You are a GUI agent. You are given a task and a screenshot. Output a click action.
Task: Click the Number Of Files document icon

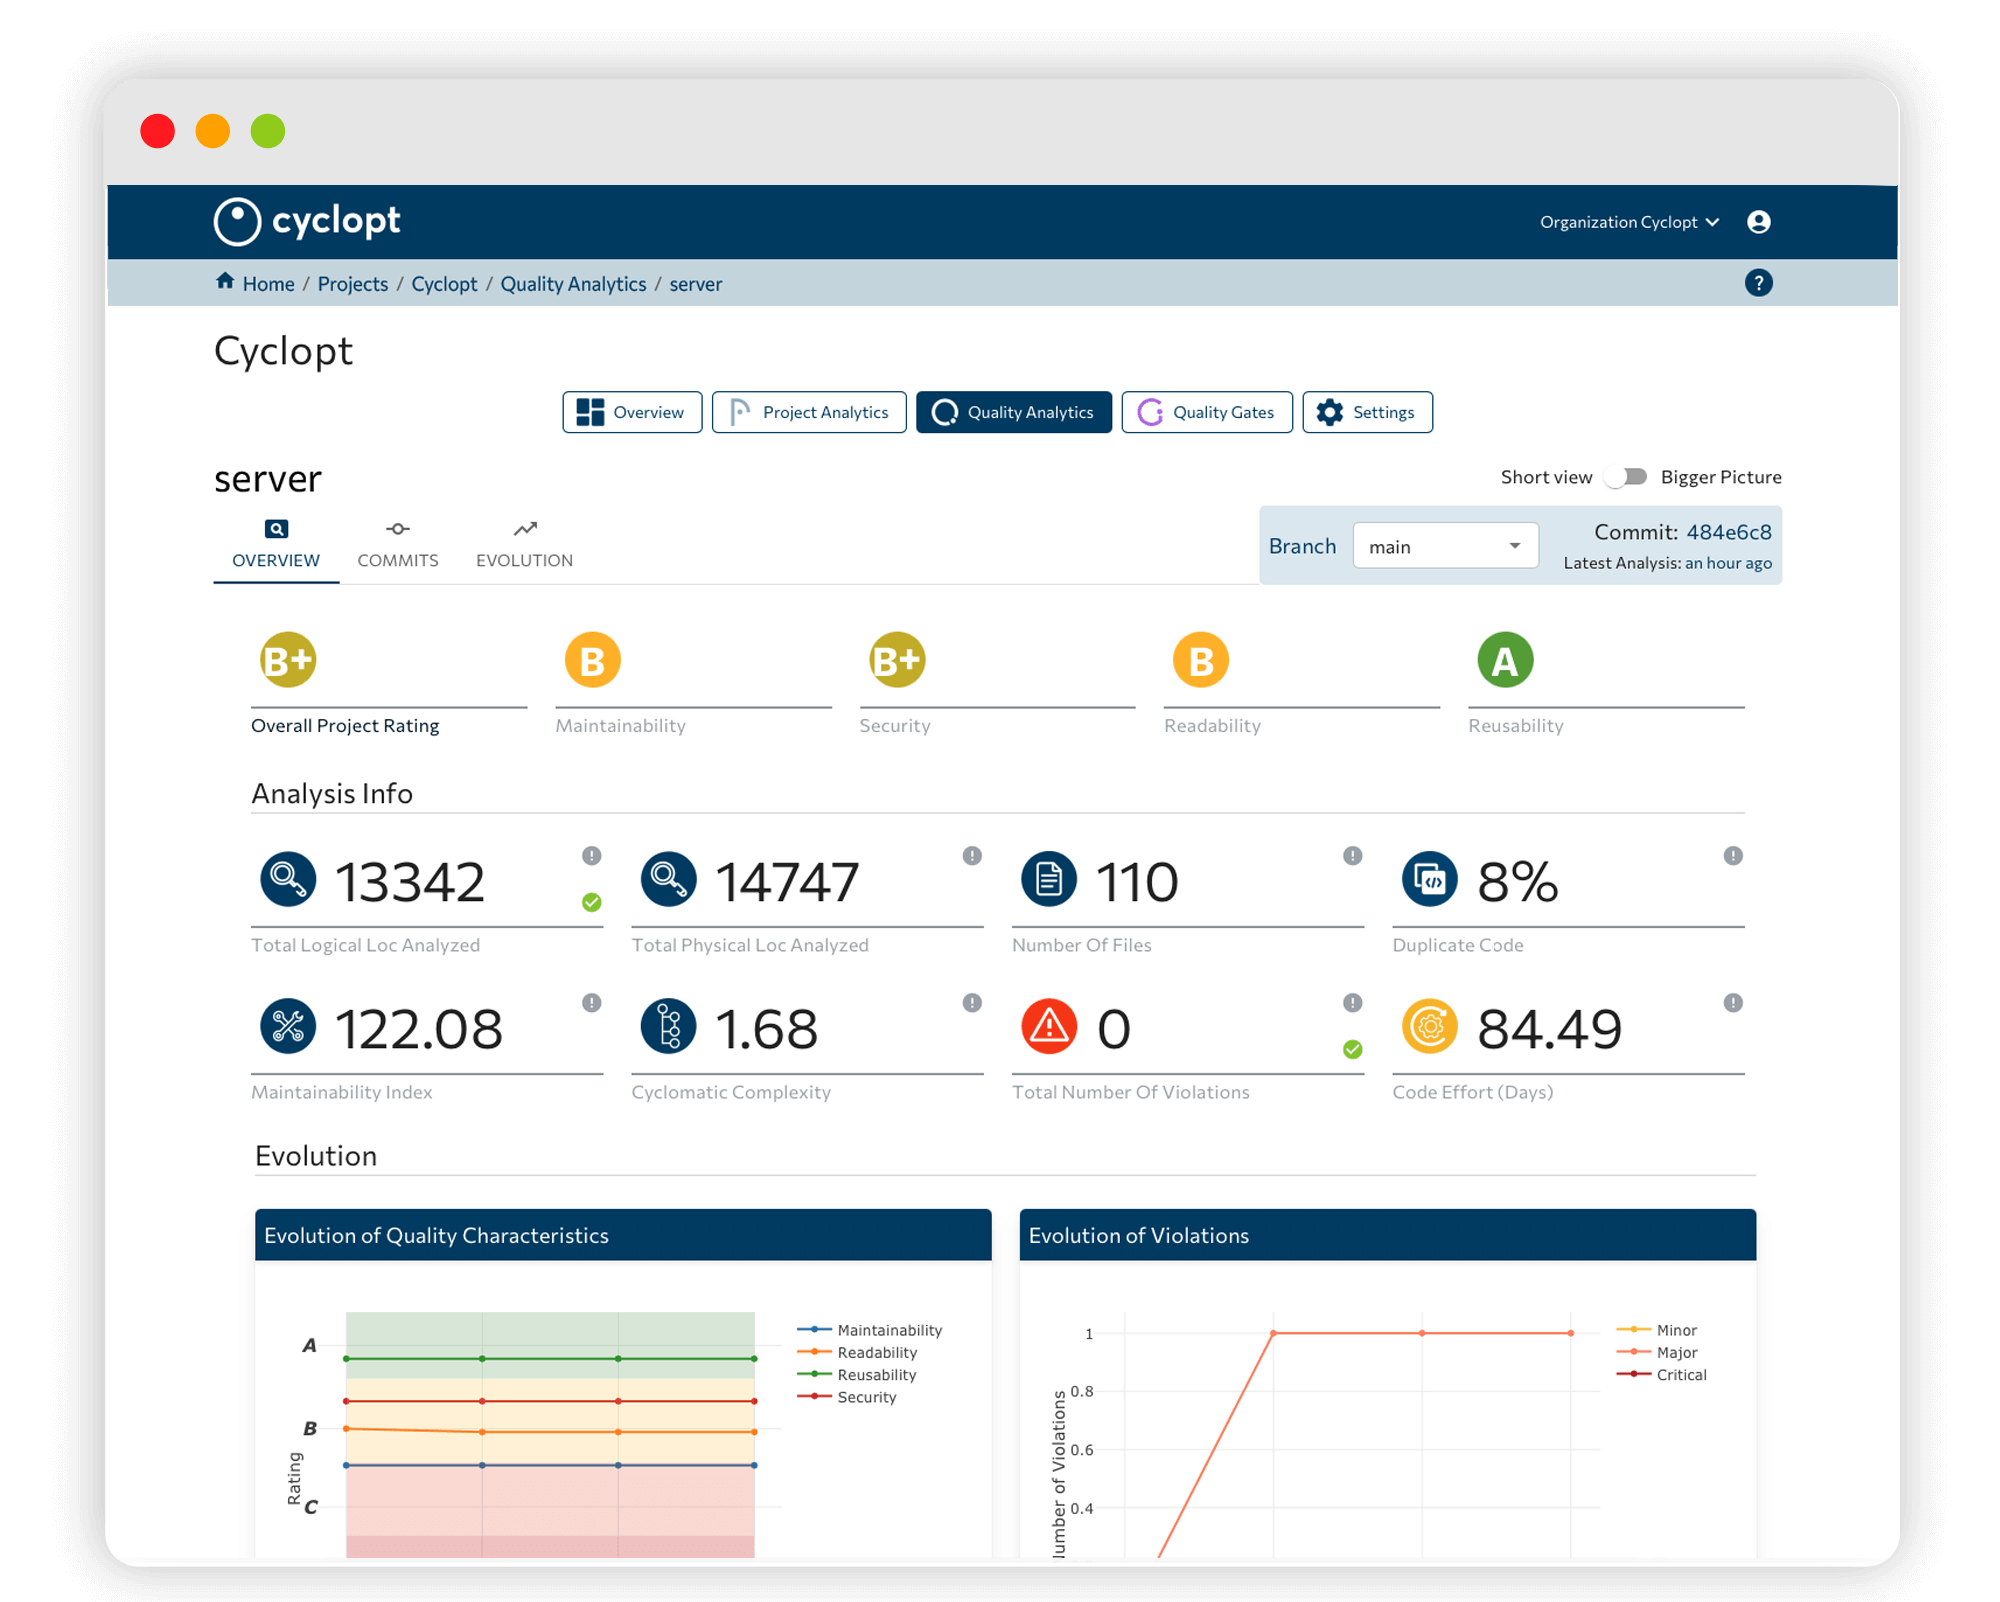click(1048, 880)
